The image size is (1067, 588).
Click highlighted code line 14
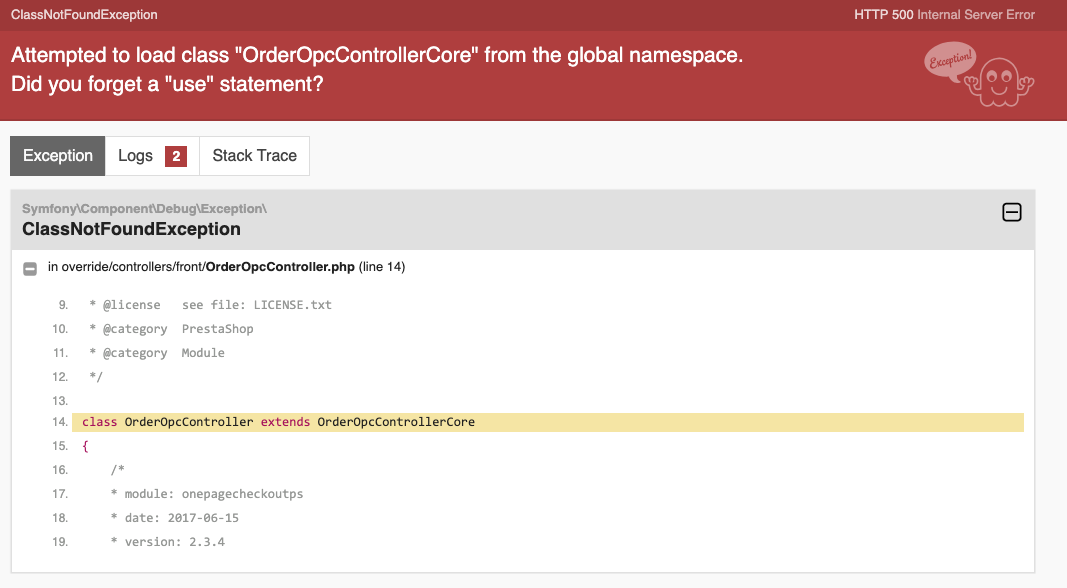(548, 422)
